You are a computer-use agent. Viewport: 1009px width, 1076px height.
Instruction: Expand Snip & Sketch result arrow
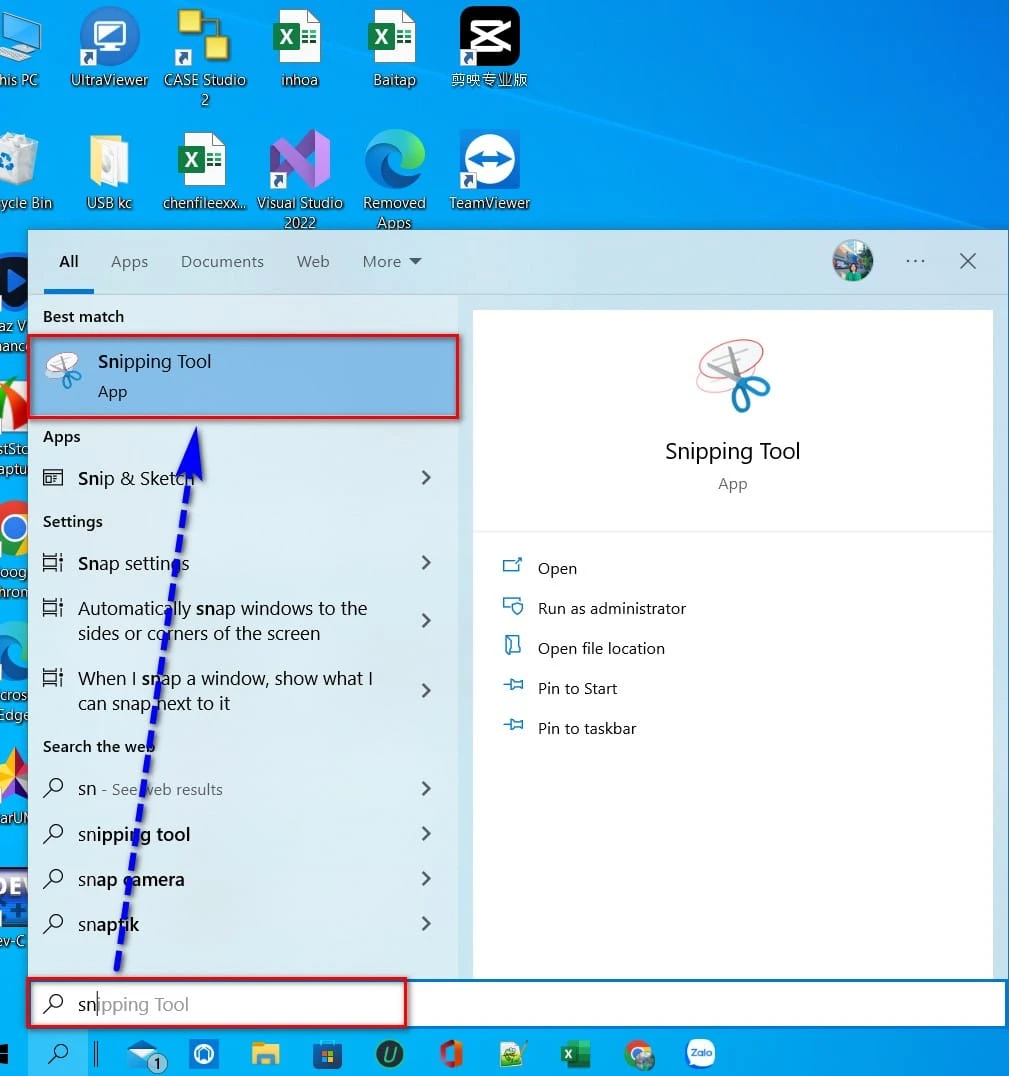[x=426, y=478]
